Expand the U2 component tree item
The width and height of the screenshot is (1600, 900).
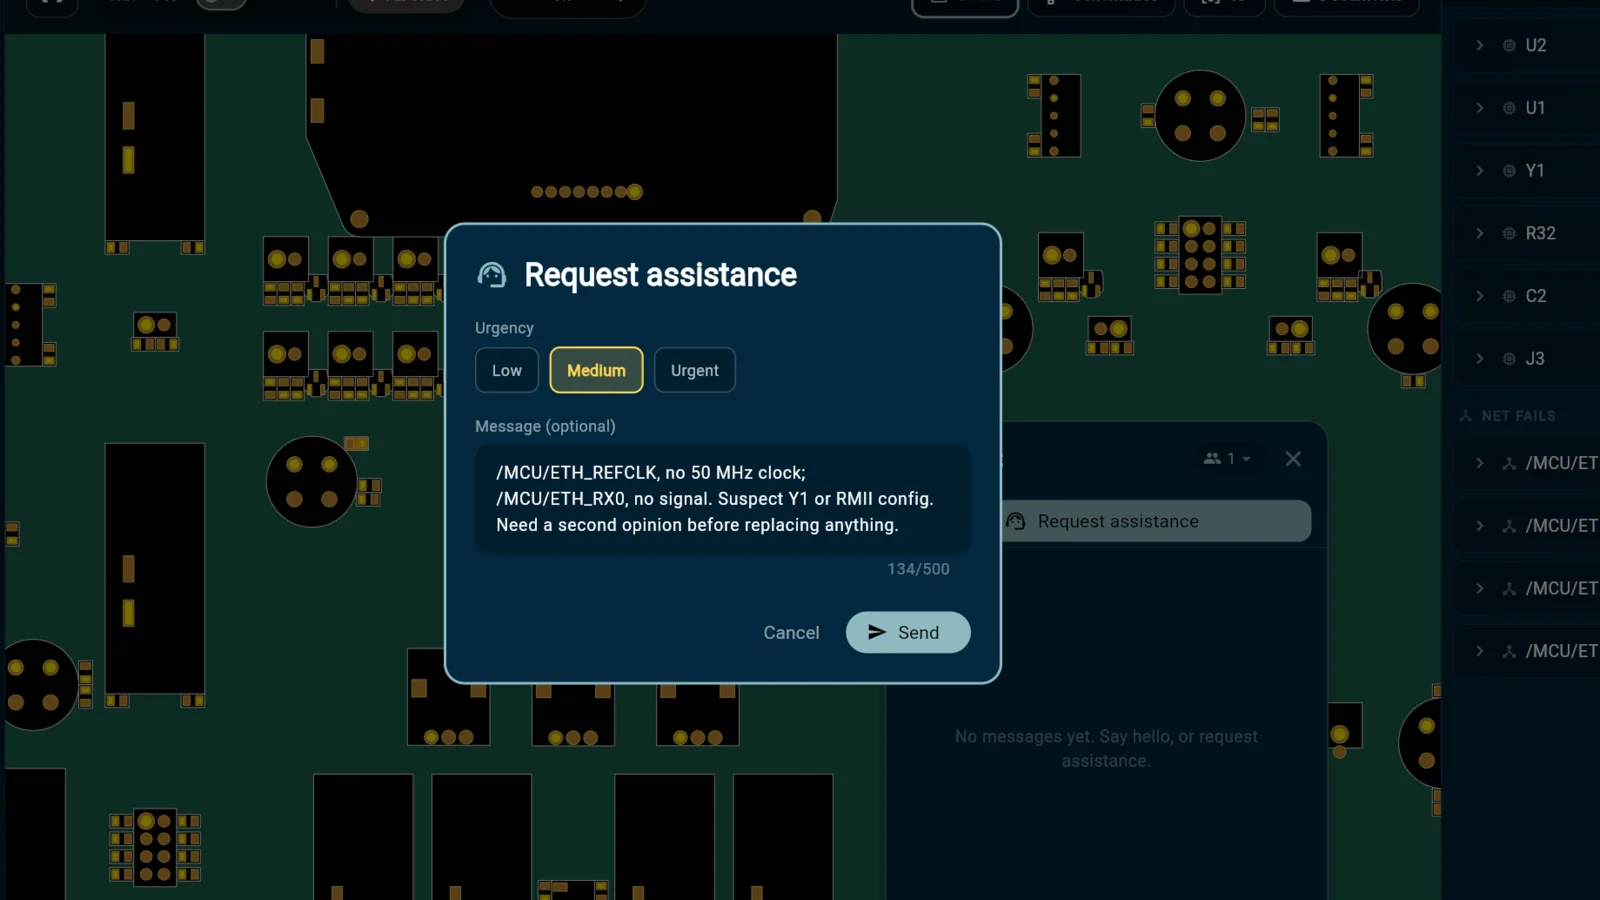pyautogui.click(x=1480, y=45)
